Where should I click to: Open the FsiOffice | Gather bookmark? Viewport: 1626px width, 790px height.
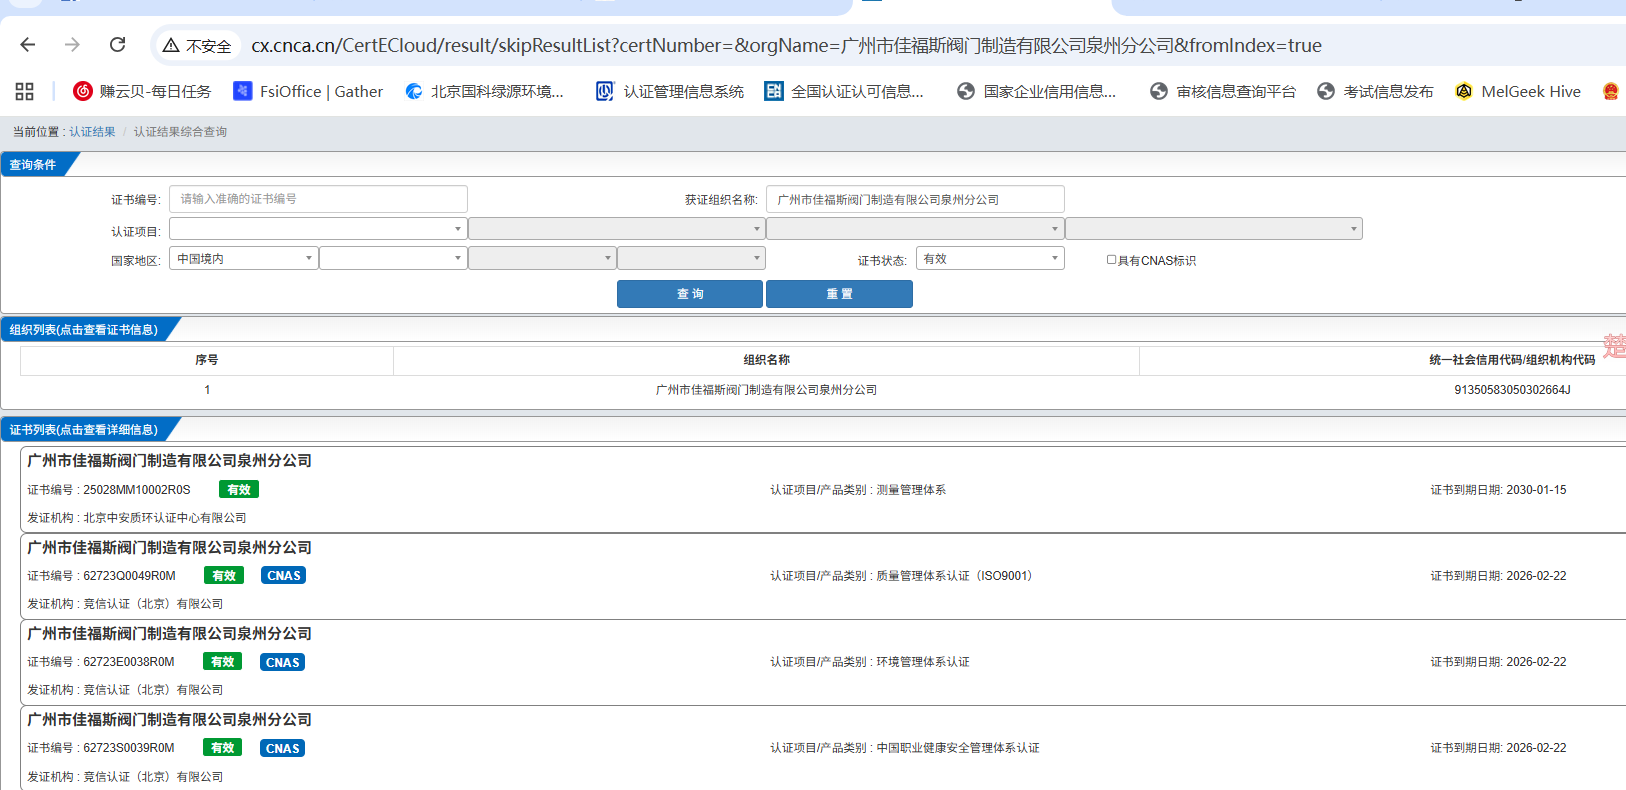(308, 91)
